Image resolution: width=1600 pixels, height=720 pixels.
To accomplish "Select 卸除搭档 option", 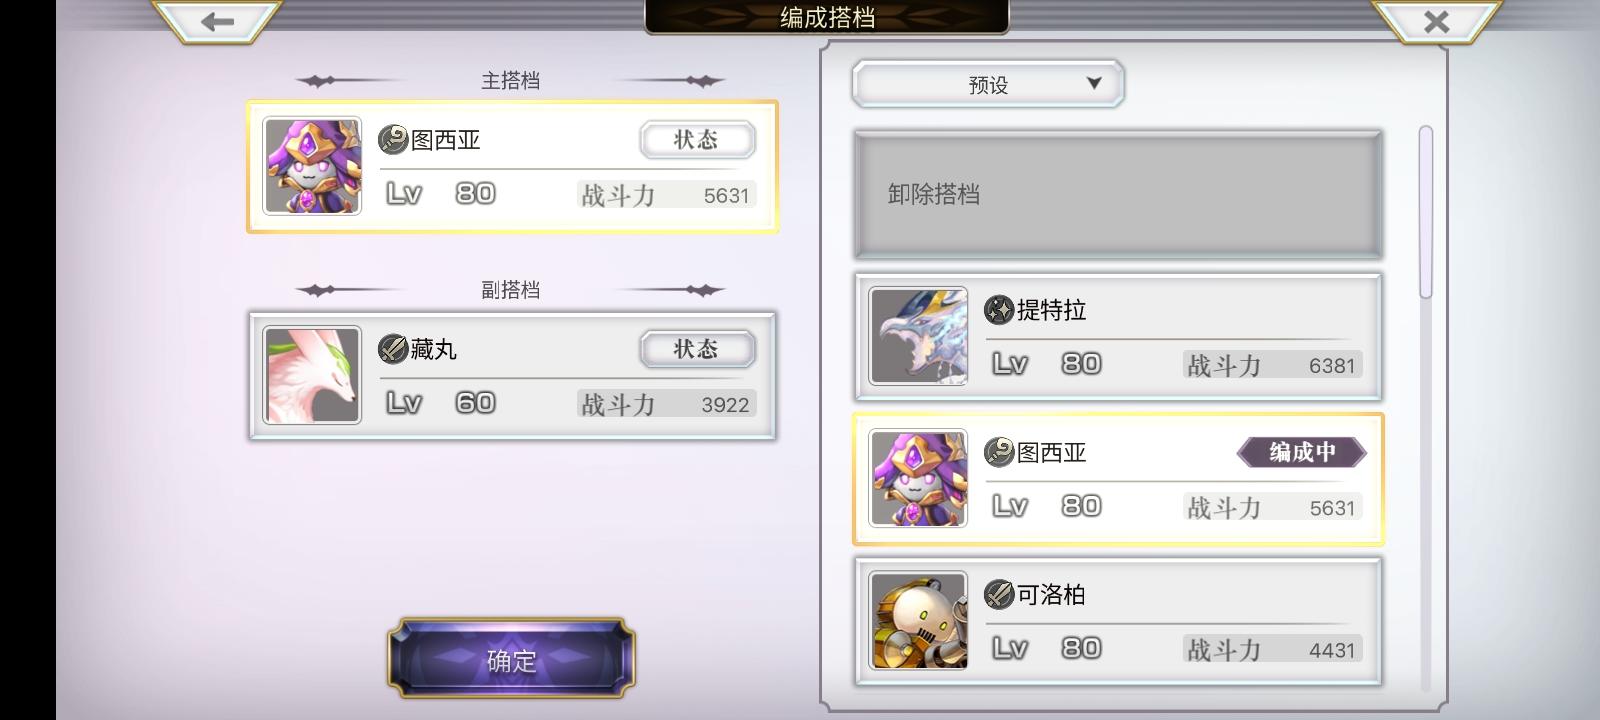I will coord(1118,194).
